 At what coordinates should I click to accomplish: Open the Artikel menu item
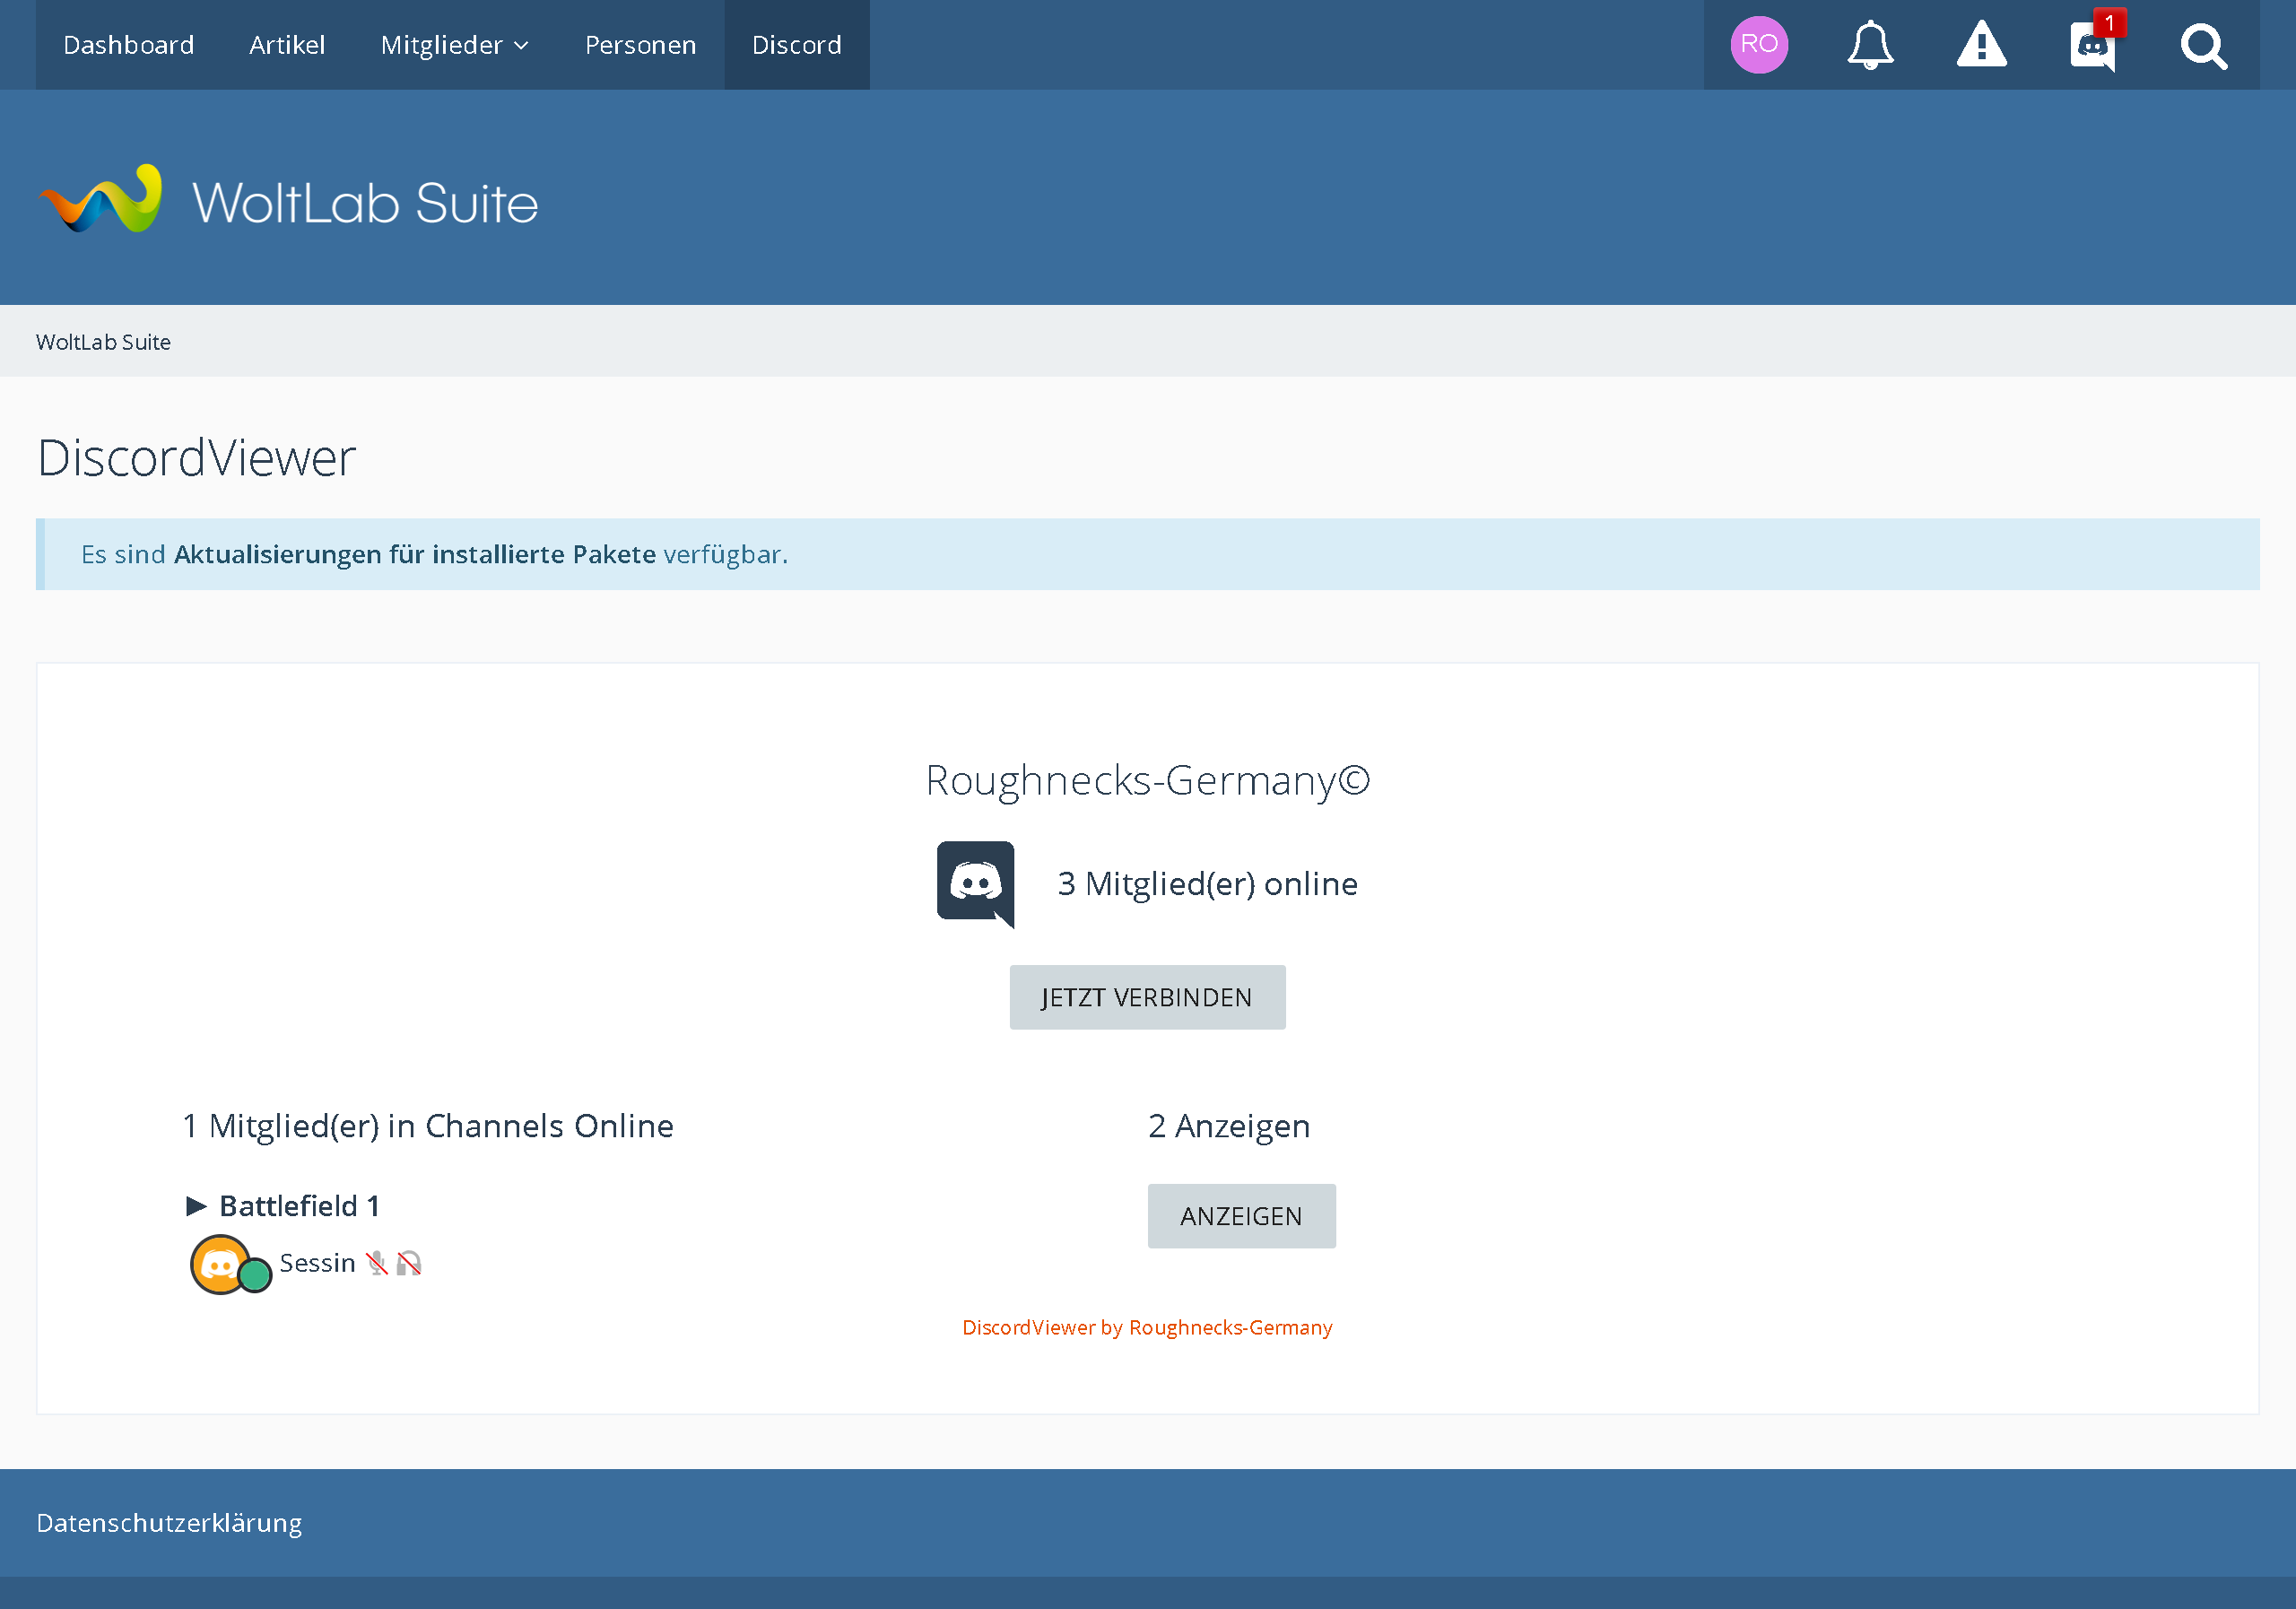[287, 45]
